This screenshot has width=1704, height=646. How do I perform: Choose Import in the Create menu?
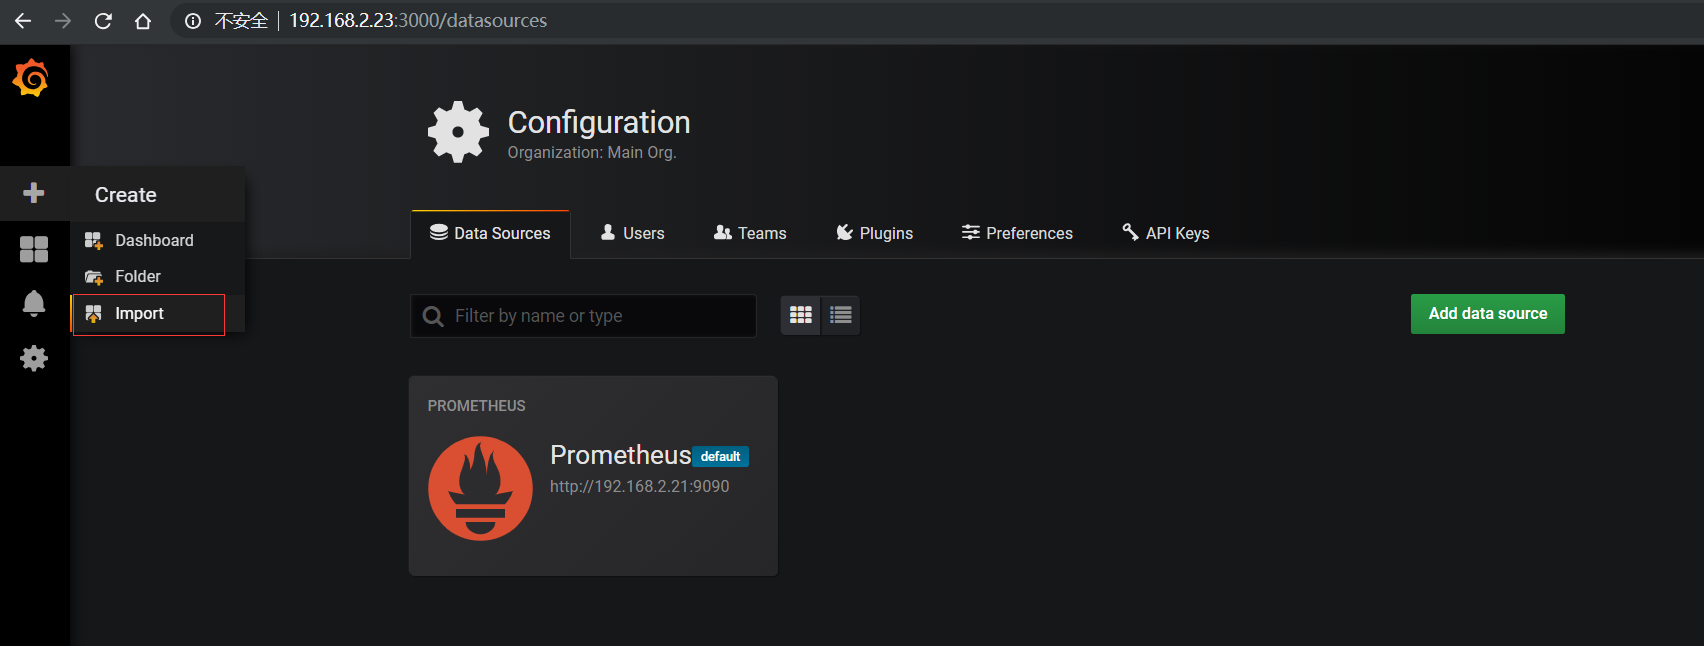click(148, 314)
